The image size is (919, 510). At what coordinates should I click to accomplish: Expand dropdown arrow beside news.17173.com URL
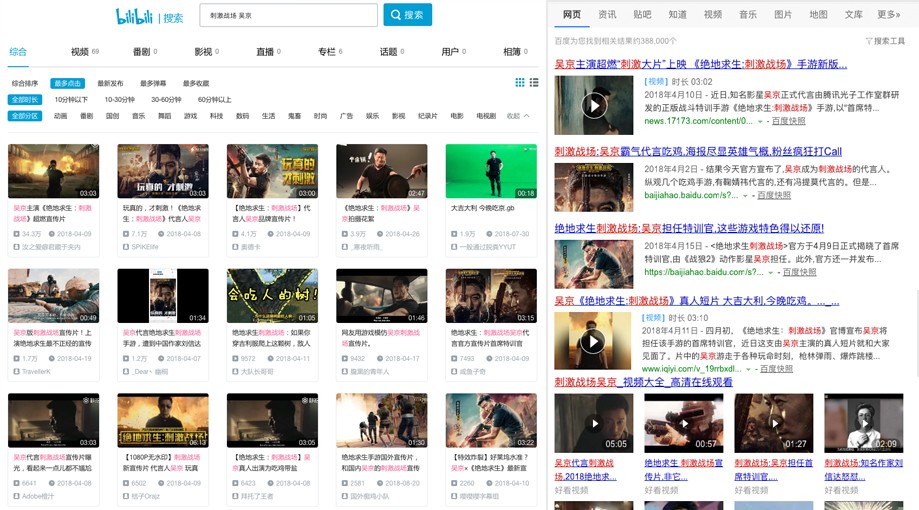pyautogui.click(x=760, y=121)
